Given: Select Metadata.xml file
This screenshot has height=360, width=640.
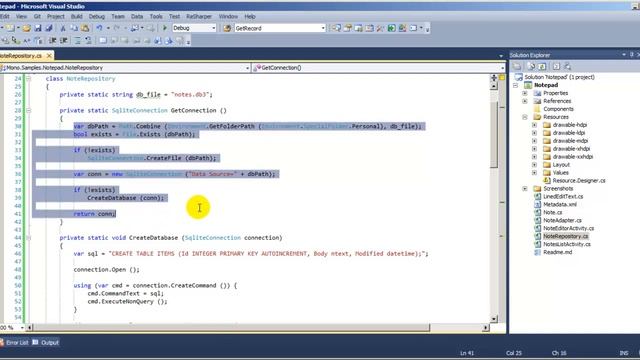Looking at the screenshot, I should [x=560, y=204].
